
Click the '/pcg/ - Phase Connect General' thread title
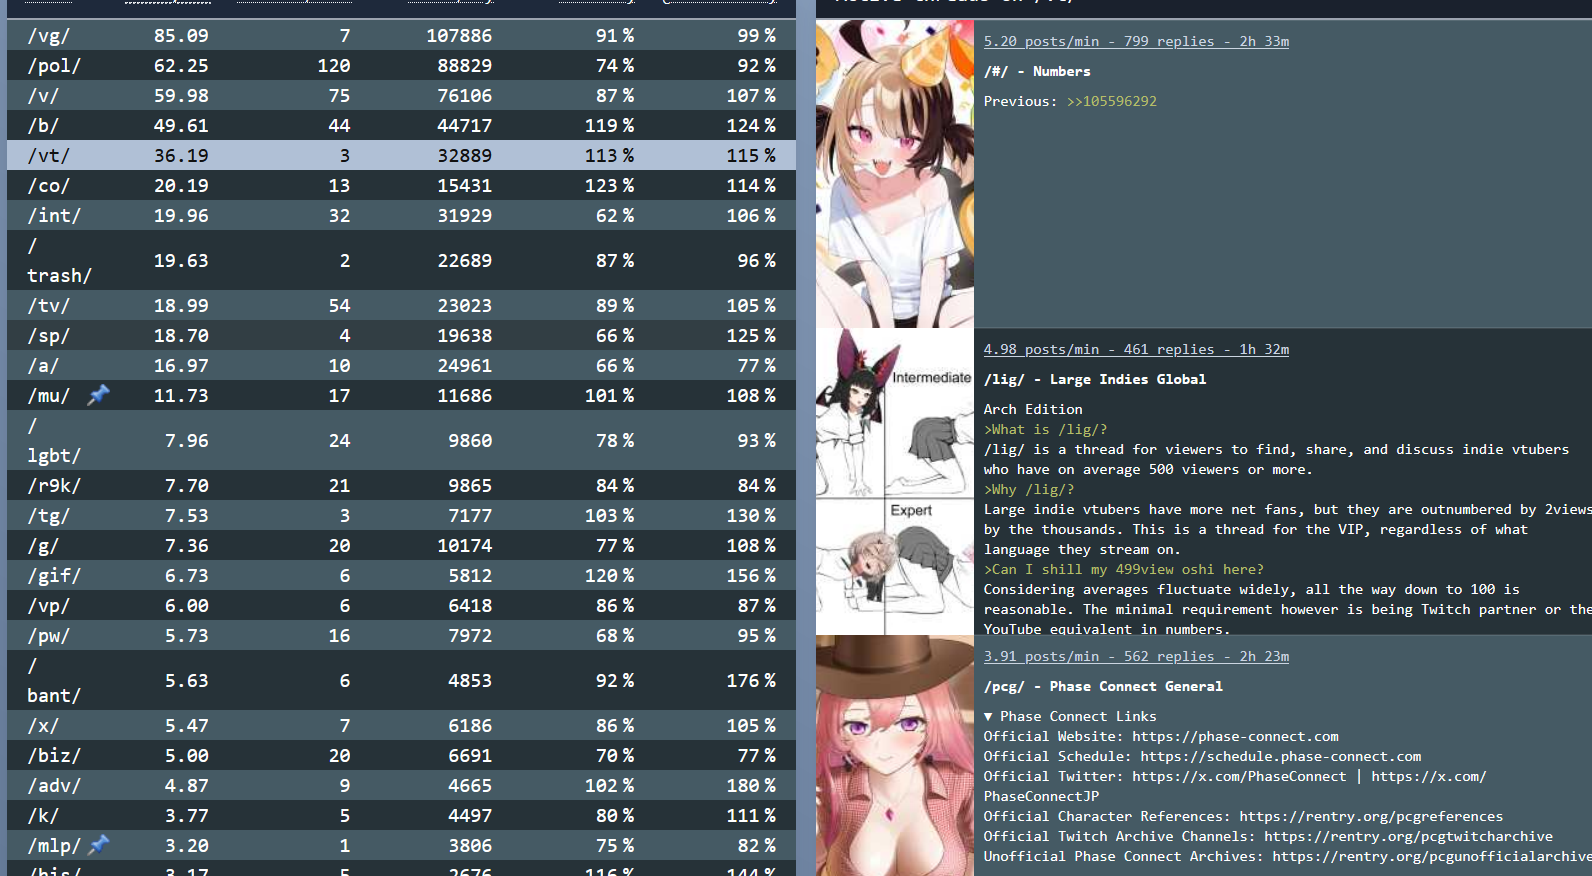(x=1103, y=686)
